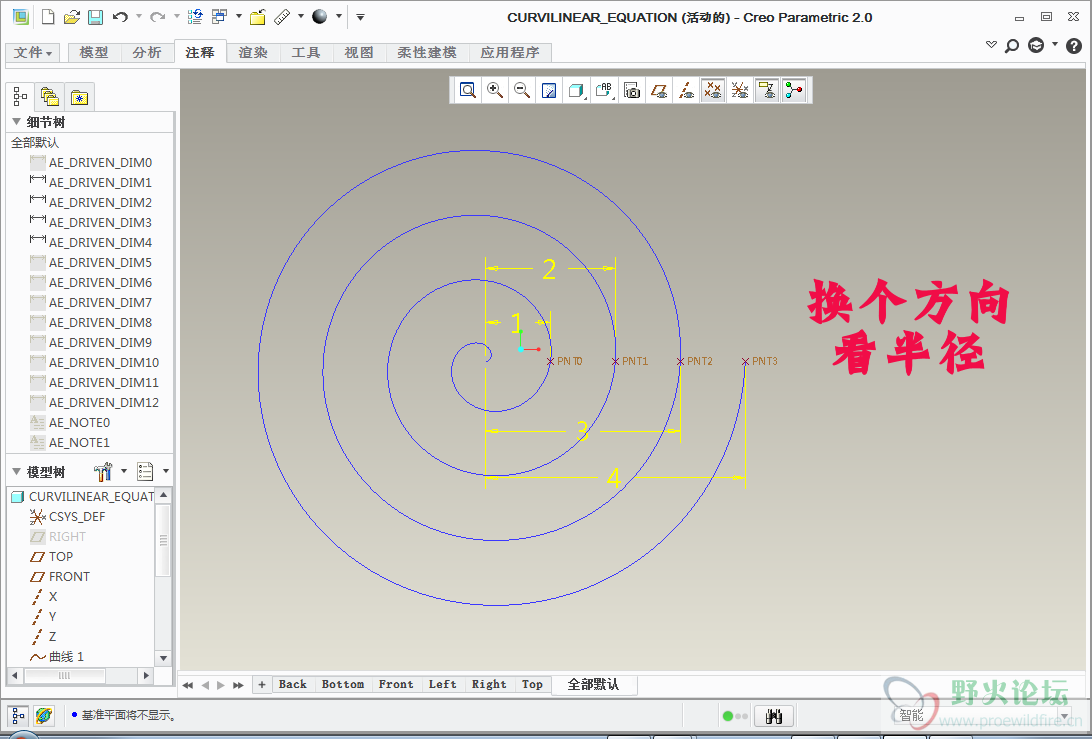
Task: Select the Back view tab
Action: point(292,685)
